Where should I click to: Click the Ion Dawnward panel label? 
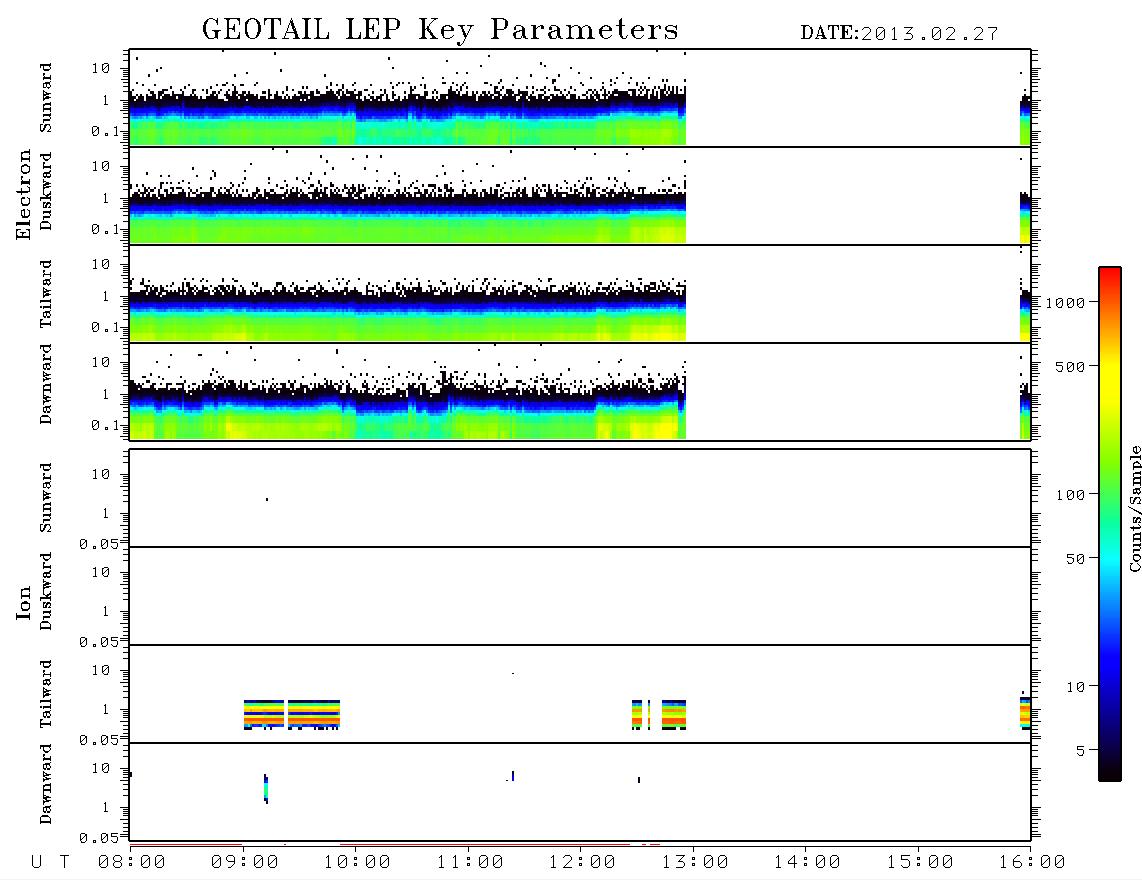pyautogui.click(x=46, y=784)
